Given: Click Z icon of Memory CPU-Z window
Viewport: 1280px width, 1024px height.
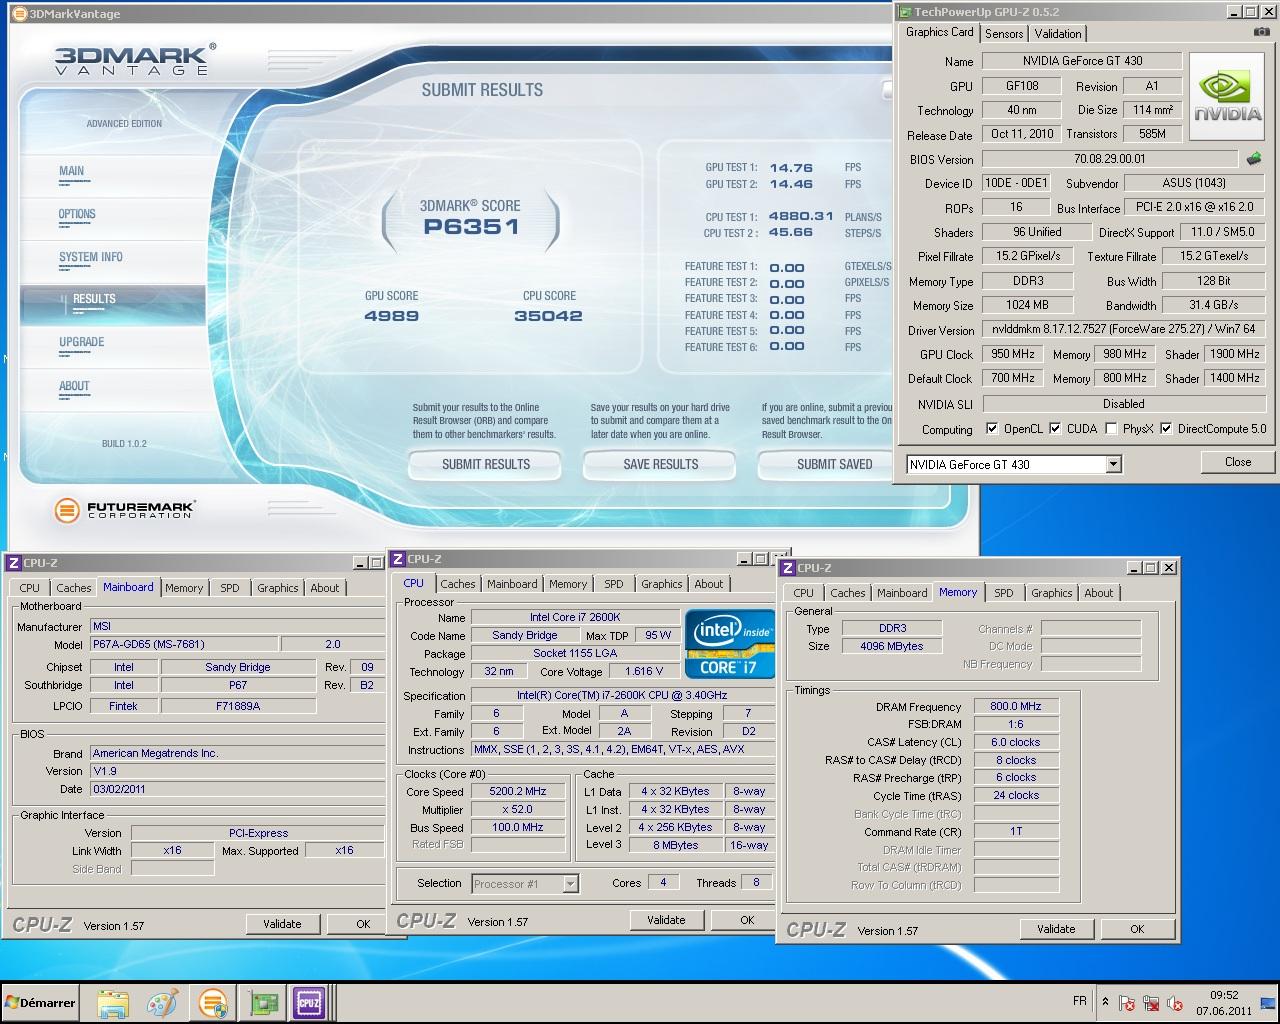Looking at the screenshot, I should [788, 568].
